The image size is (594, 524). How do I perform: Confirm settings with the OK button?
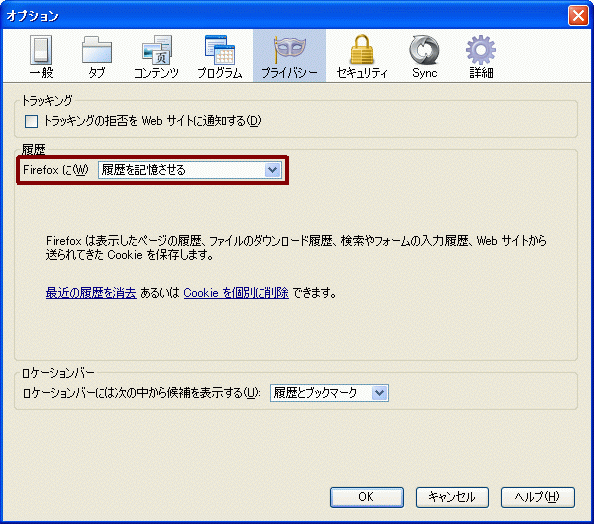tap(367, 497)
